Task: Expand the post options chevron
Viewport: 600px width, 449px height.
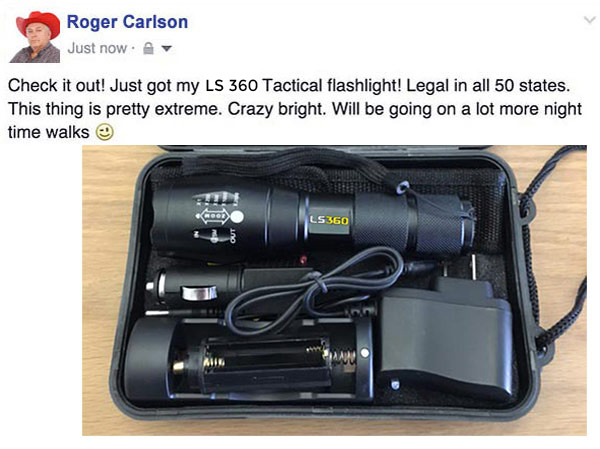Action: 589,20
